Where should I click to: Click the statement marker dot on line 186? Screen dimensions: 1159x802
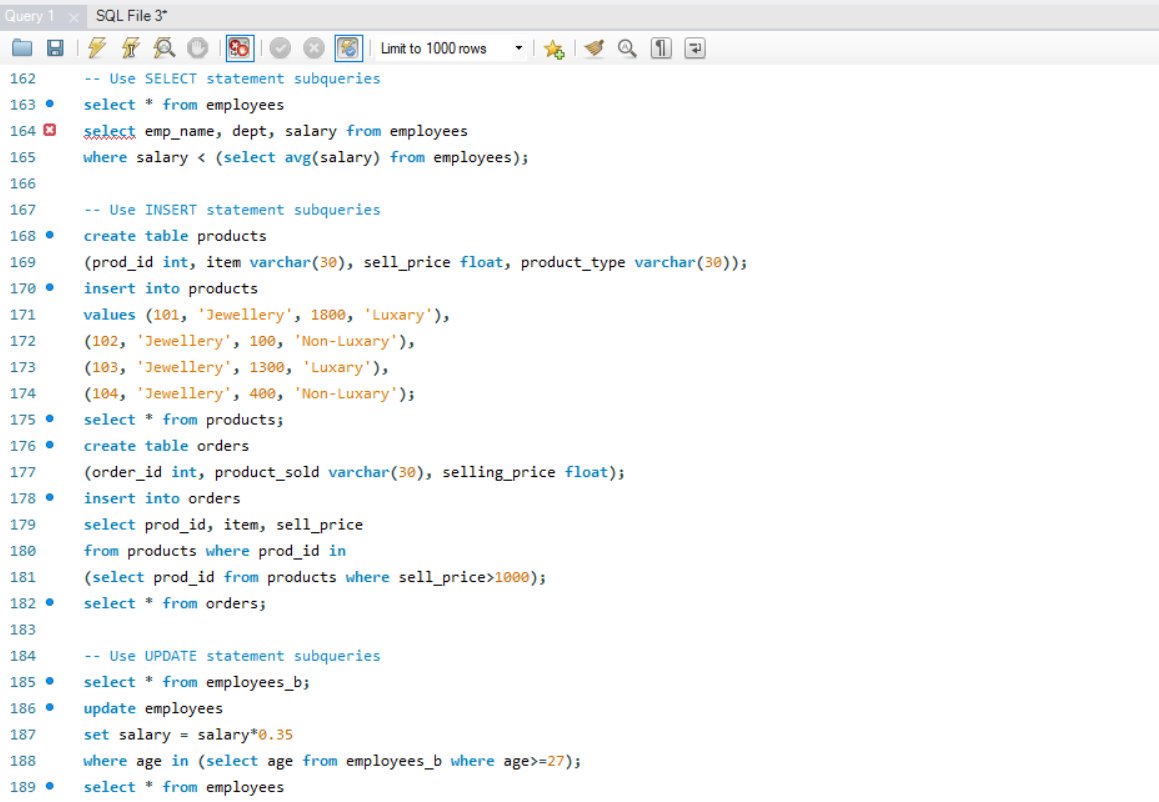coord(50,707)
